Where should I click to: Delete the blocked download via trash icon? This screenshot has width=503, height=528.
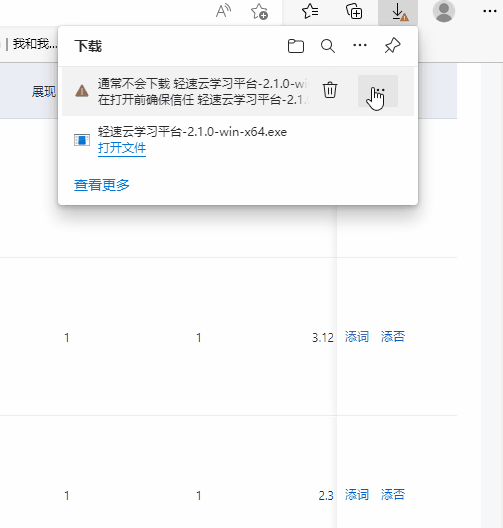(x=330, y=90)
